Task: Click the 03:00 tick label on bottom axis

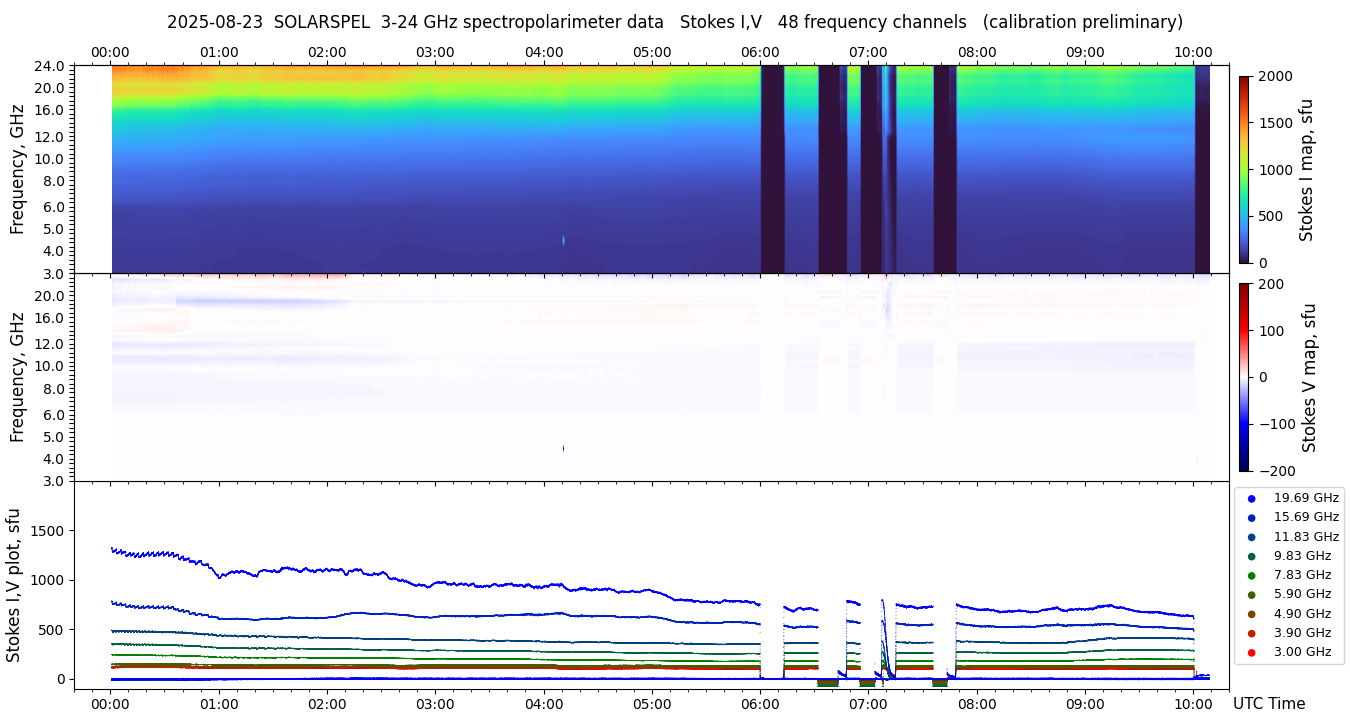Action: (x=435, y=704)
